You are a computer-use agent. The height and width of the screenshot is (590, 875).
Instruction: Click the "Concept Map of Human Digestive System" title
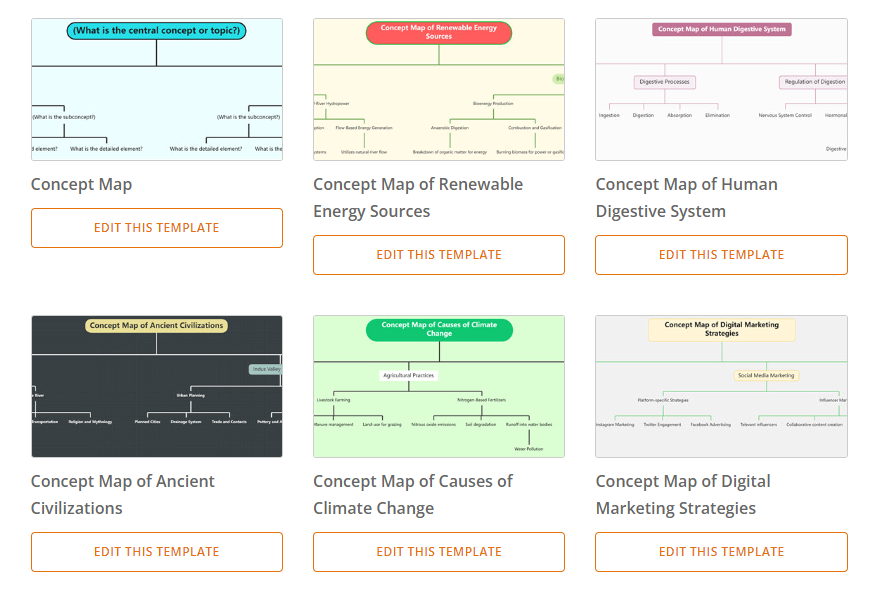click(x=686, y=197)
